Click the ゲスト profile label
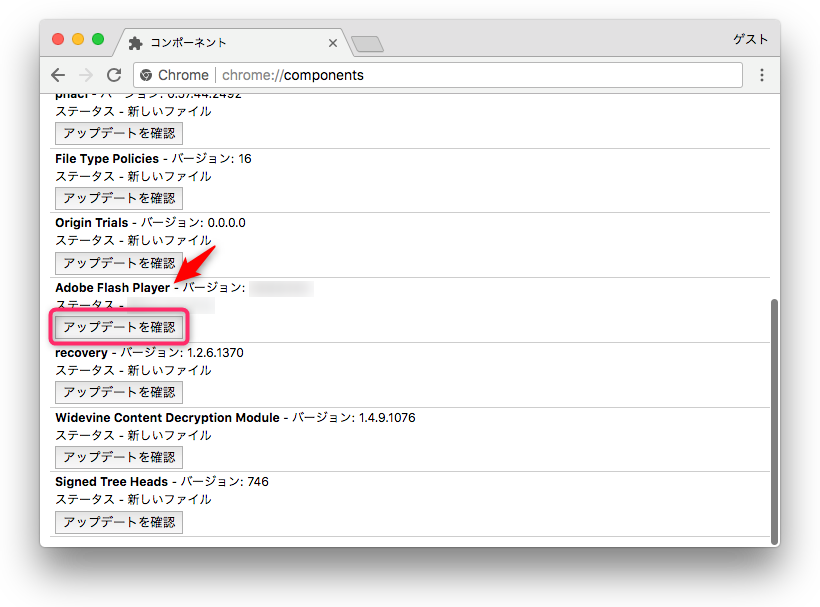Viewport: 820px width, 607px height. point(750,40)
